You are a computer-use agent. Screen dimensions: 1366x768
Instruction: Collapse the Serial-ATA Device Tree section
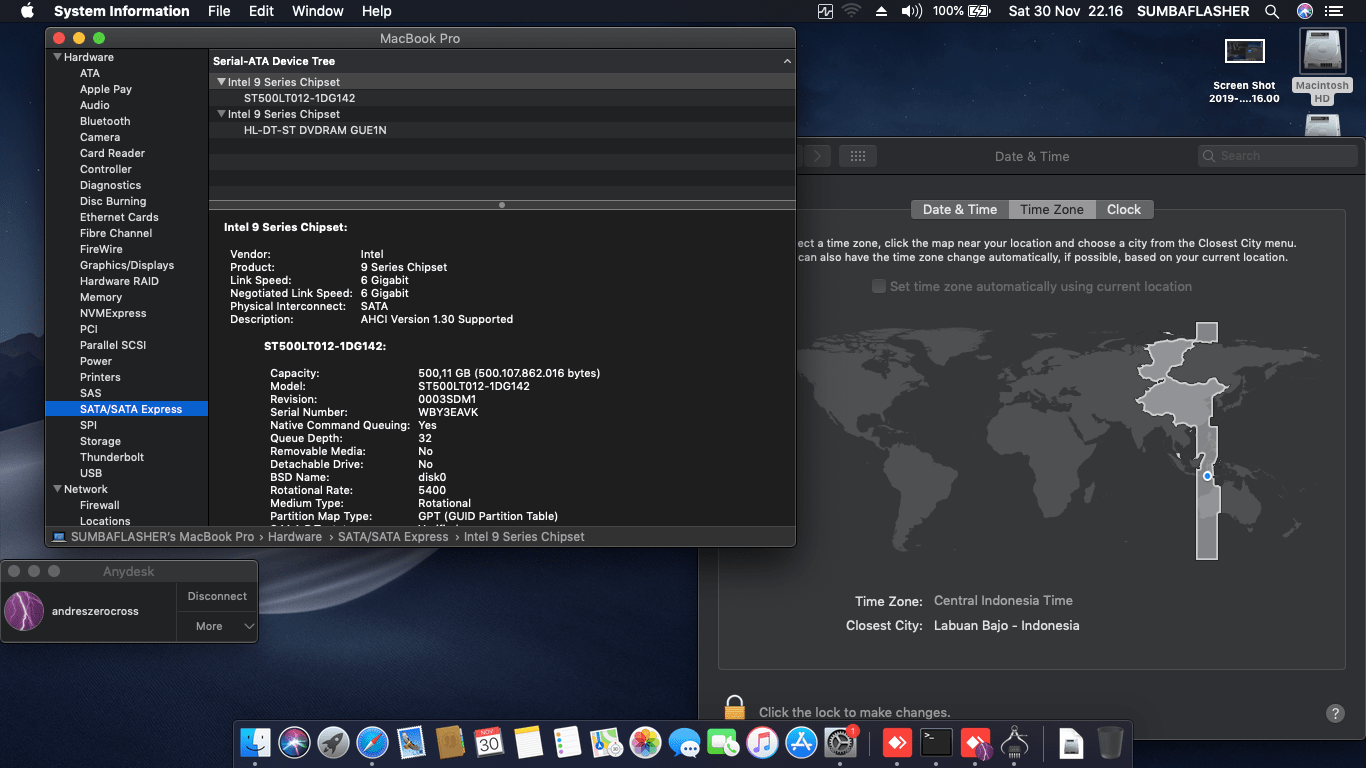click(x=787, y=60)
